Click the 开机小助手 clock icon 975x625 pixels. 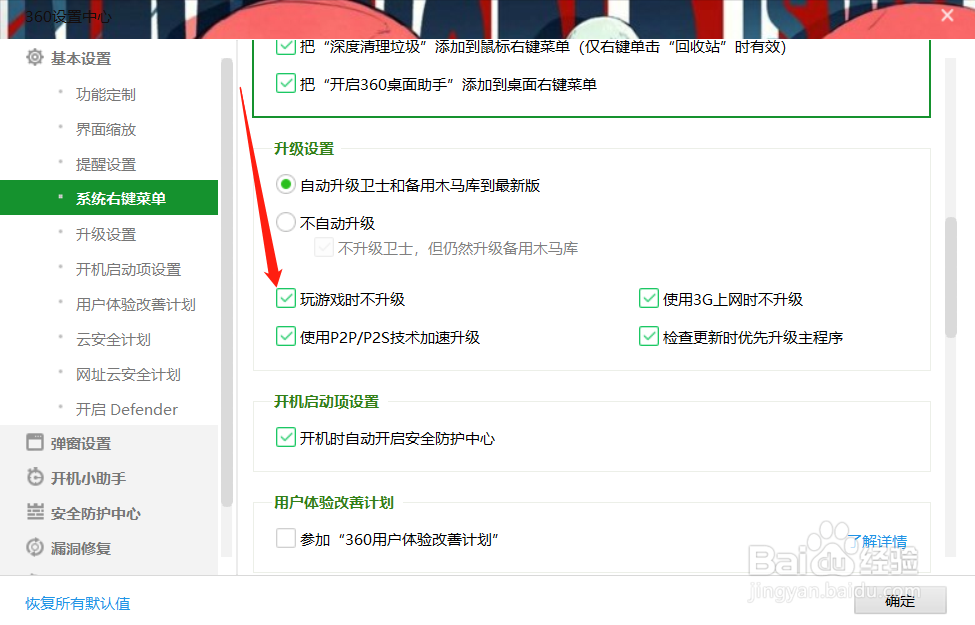pyautogui.click(x=35, y=477)
